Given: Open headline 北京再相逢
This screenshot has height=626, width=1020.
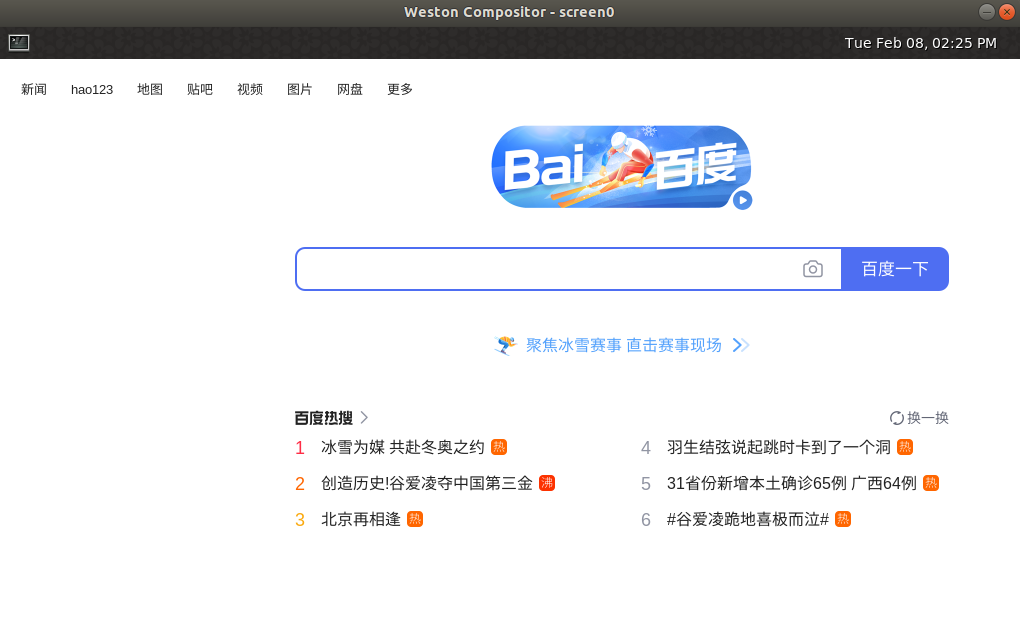Looking at the screenshot, I should pos(361,519).
